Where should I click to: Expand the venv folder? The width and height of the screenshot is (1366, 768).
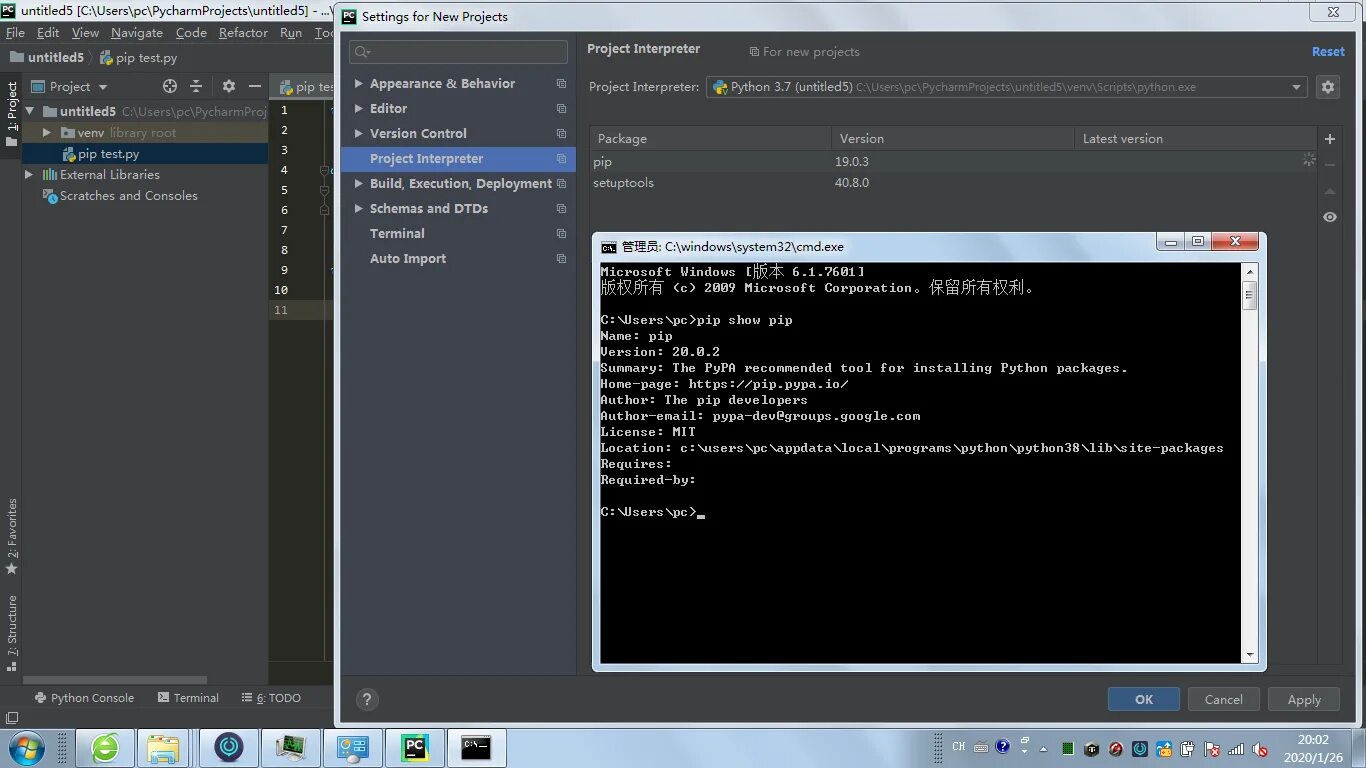46,133
